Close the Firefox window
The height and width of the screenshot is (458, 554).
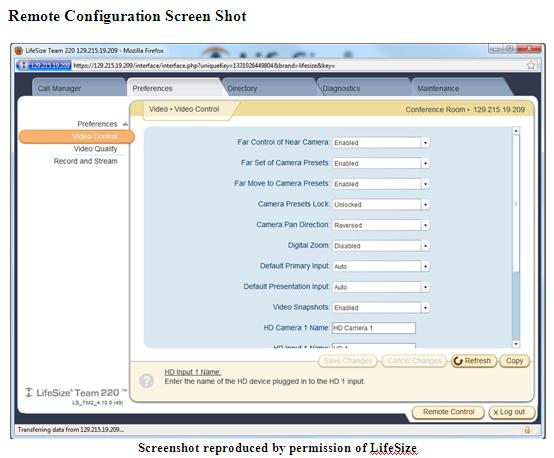click(x=529, y=49)
